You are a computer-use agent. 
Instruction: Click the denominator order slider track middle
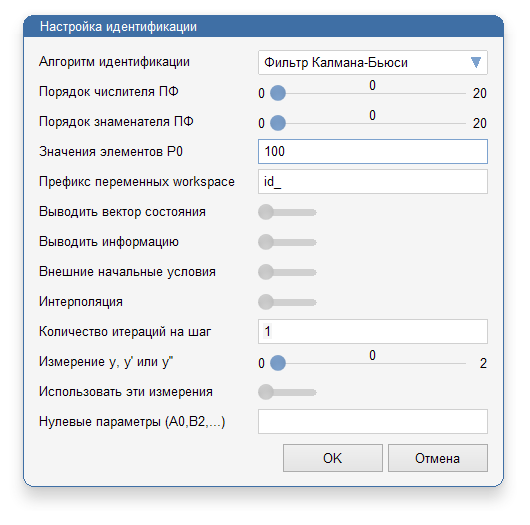[x=372, y=123]
